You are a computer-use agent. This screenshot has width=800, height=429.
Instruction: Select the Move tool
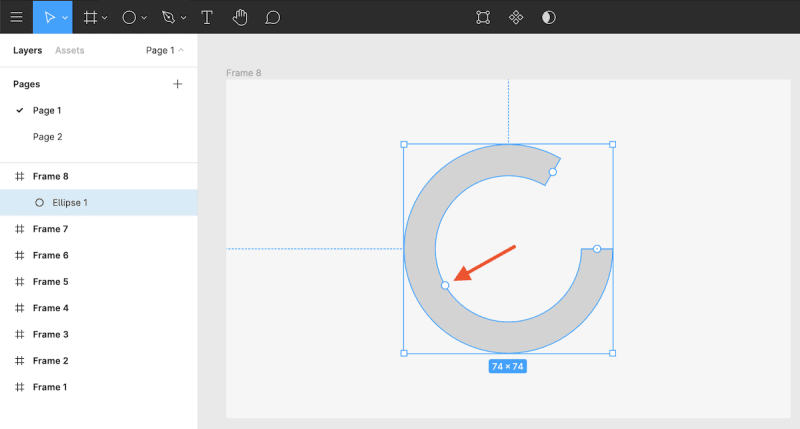point(49,17)
